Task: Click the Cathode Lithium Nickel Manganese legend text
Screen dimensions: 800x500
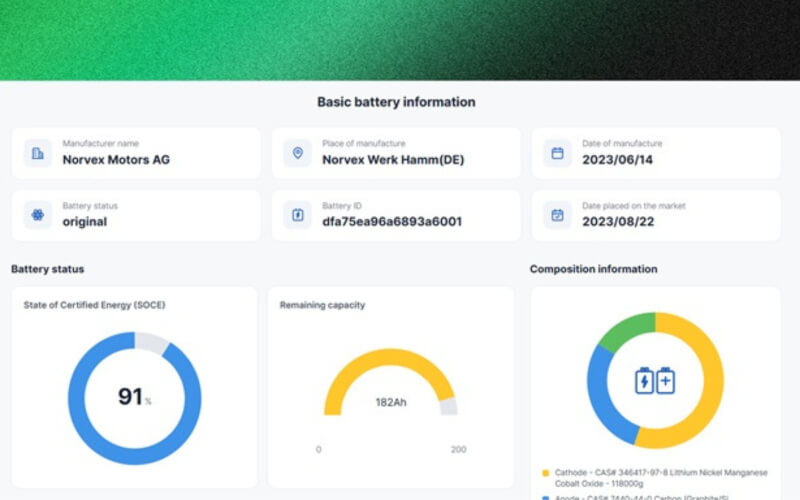Action: [661, 478]
